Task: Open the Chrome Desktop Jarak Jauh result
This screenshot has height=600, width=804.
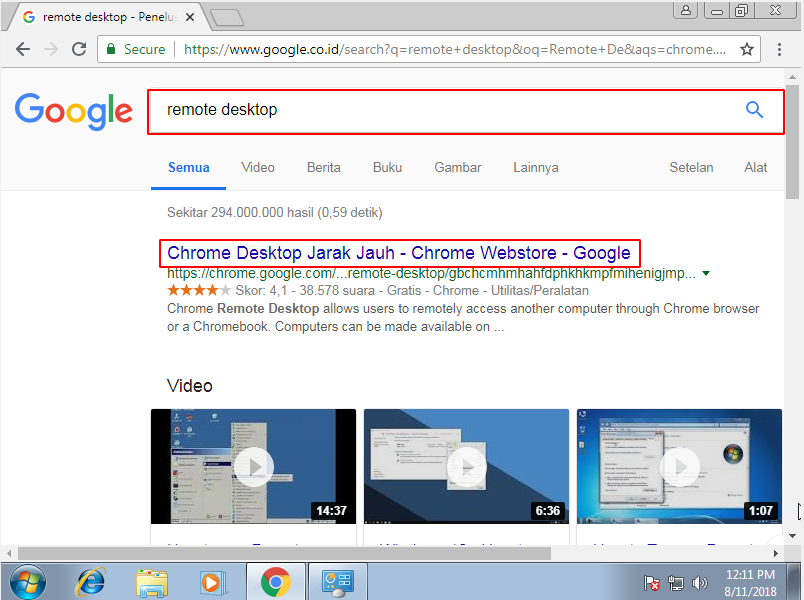Action: (398, 253)
